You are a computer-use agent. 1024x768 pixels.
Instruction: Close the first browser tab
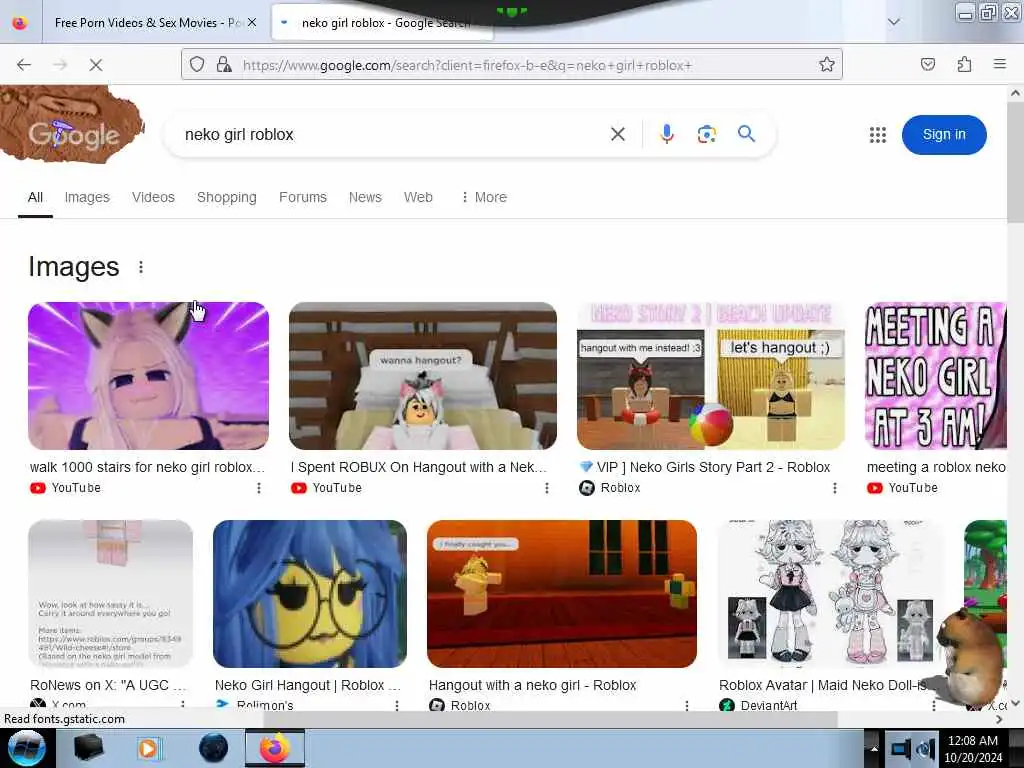(252, 22)
